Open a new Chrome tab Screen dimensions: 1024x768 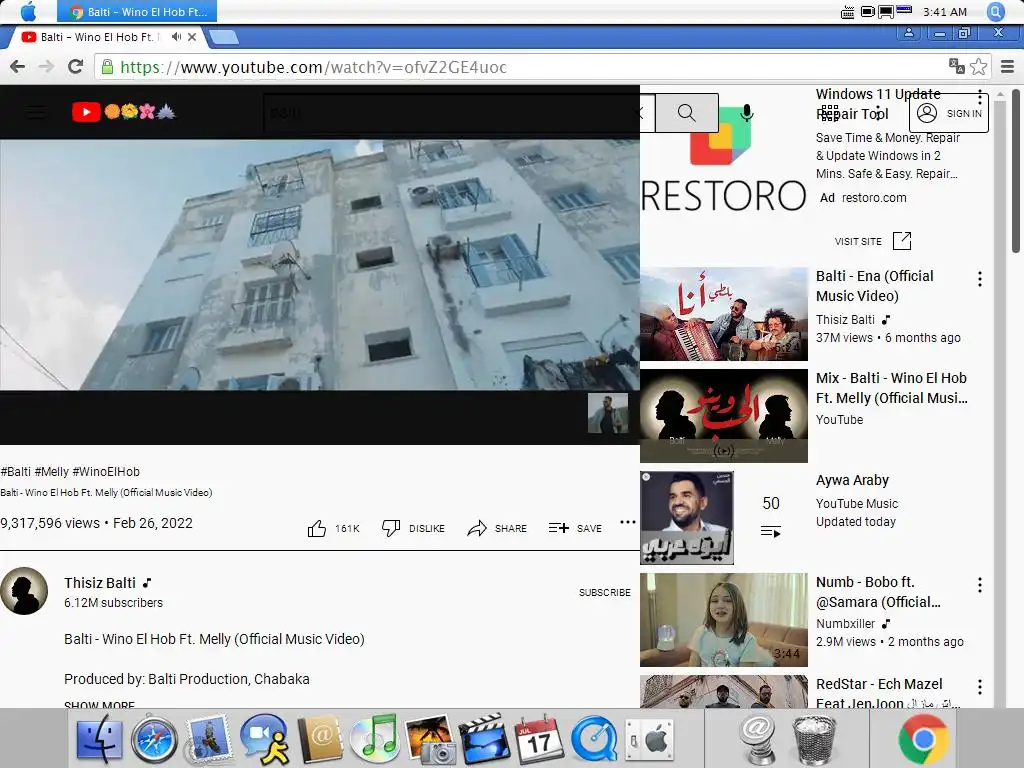click(x=224, y=37)
